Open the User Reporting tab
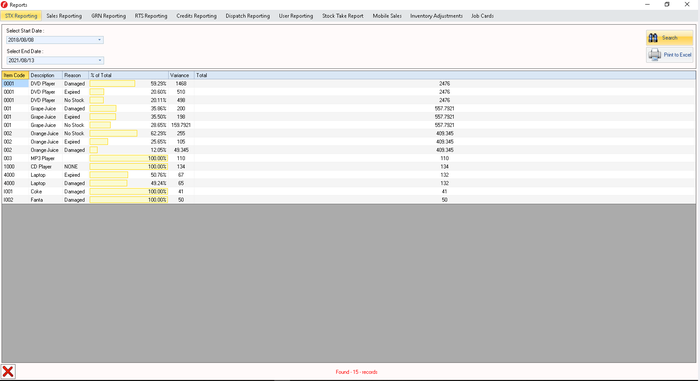The image size is (700, 381). point(296,16)
